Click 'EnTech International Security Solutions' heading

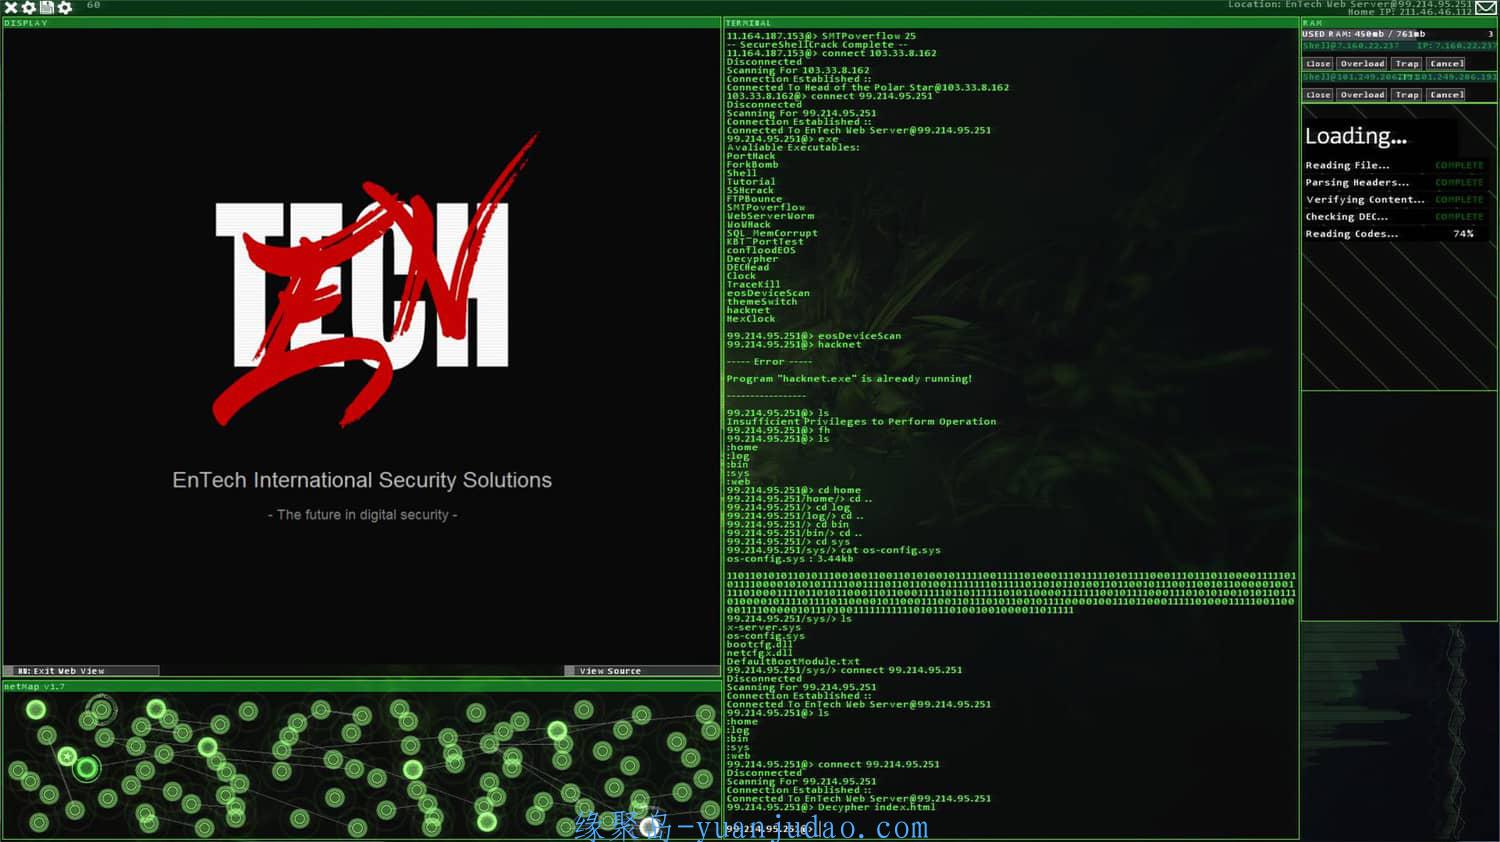click(362, 480)
